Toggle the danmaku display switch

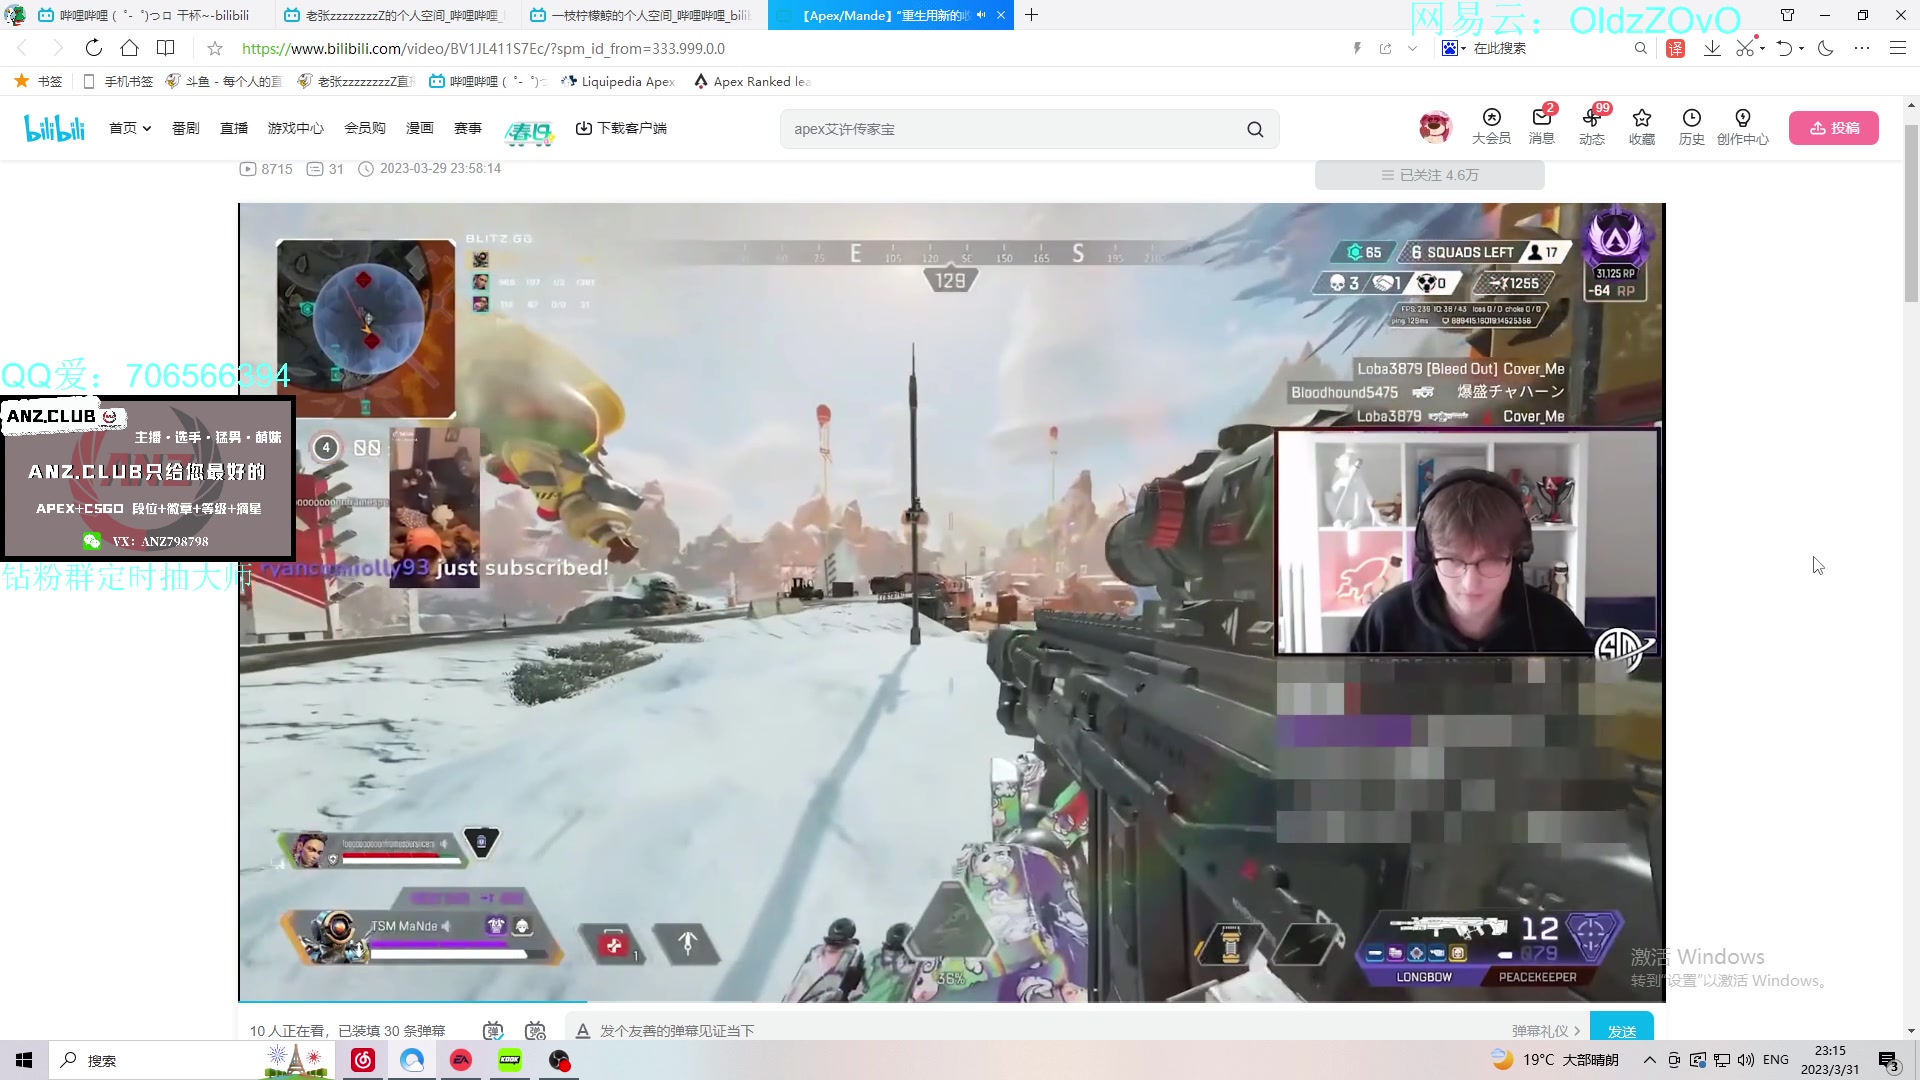(x=493, y=1030)
